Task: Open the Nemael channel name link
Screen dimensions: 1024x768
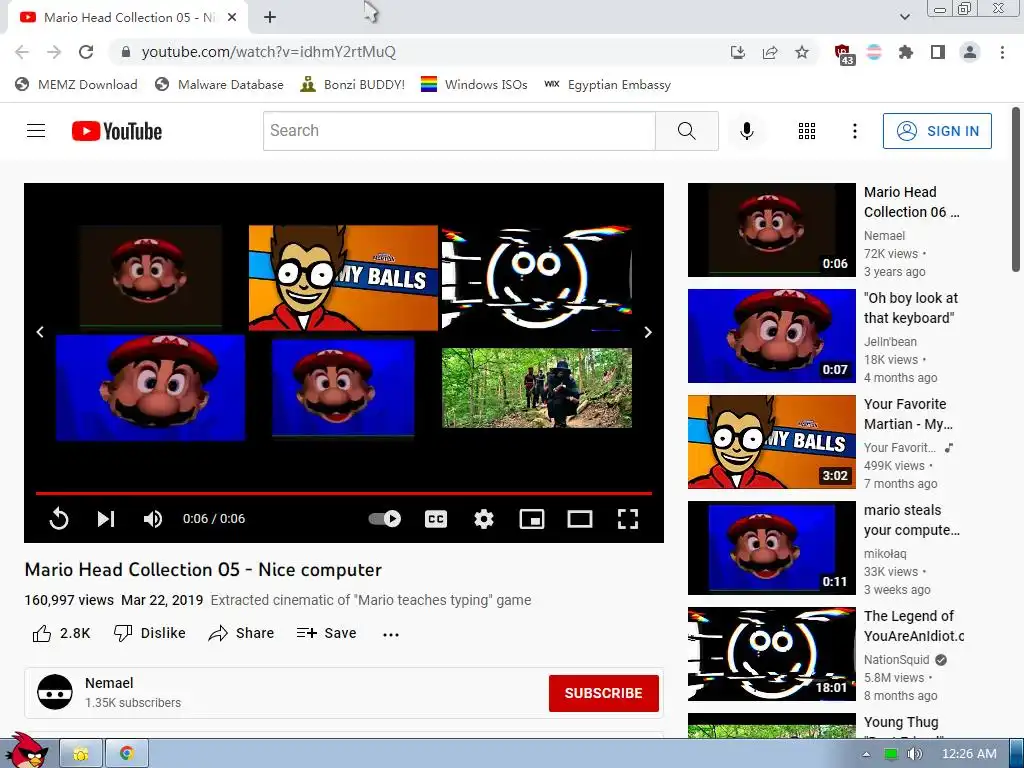Action: (x=109, y=683)
